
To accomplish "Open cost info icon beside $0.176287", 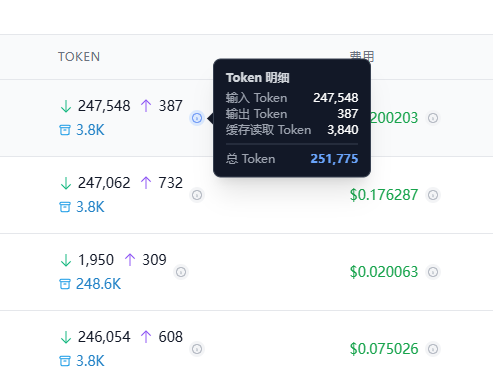I will (433, 195).
